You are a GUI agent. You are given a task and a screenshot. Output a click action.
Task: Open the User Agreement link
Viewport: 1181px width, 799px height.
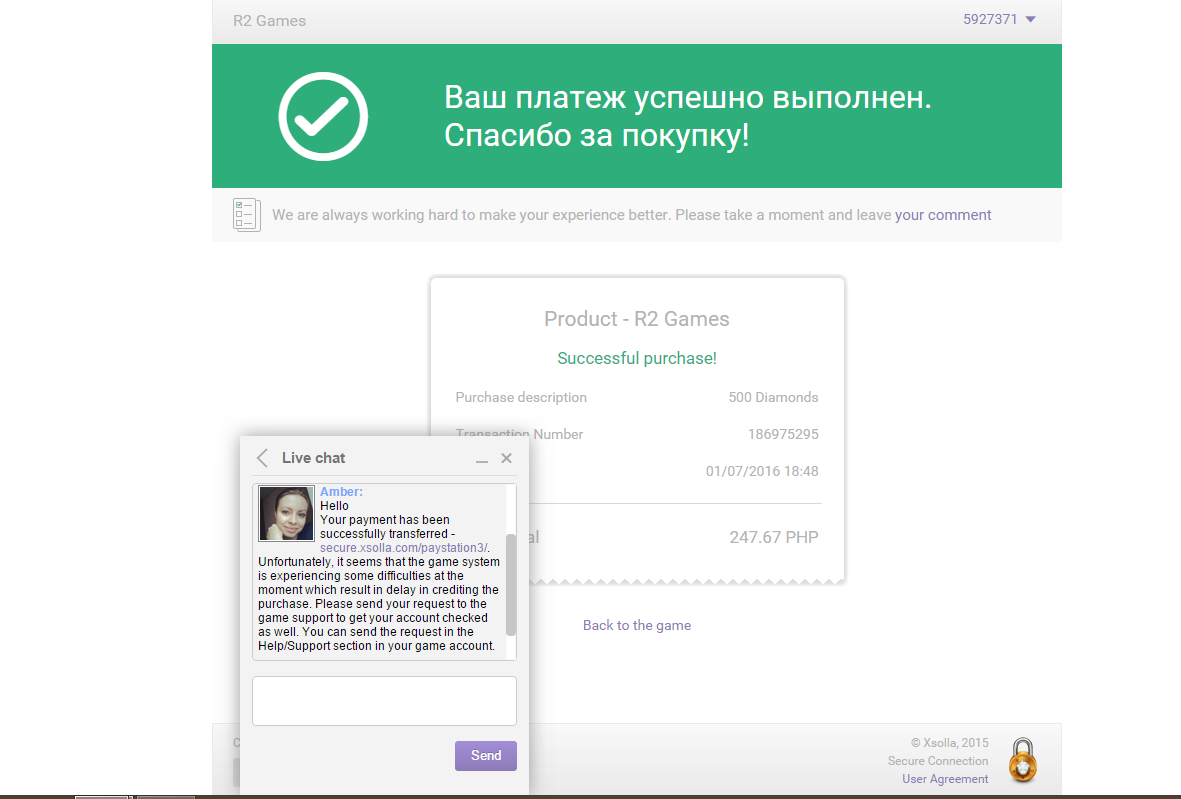click(945, 779)
